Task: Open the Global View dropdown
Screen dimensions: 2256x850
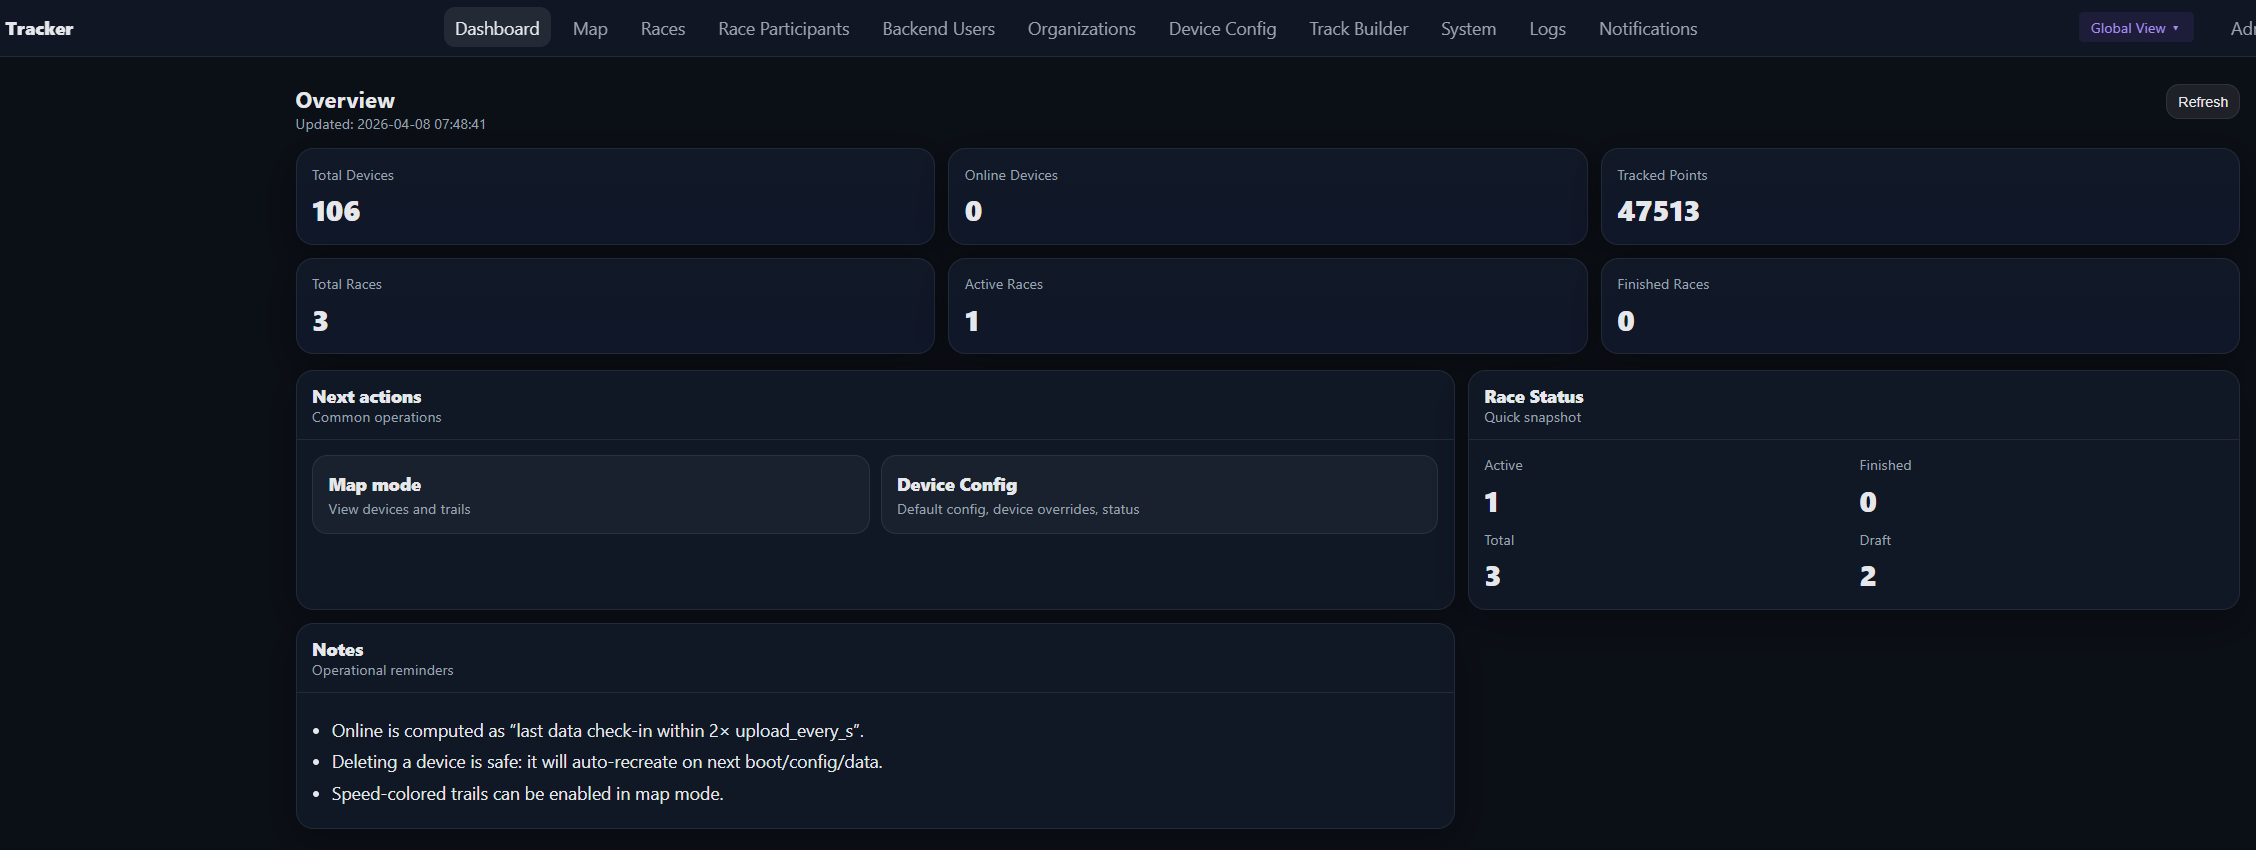Action: click(2134, 28)
